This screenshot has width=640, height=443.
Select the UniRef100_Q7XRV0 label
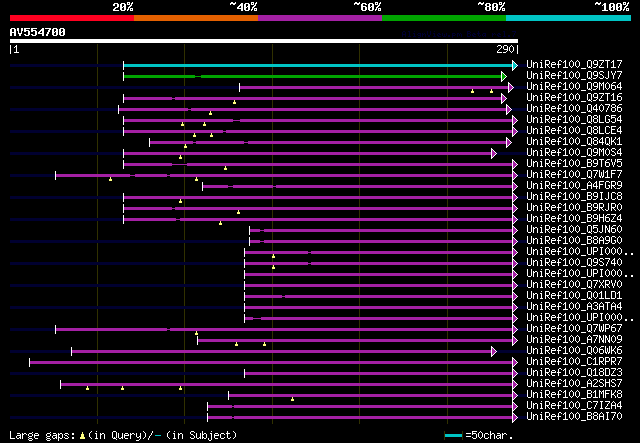574,285
